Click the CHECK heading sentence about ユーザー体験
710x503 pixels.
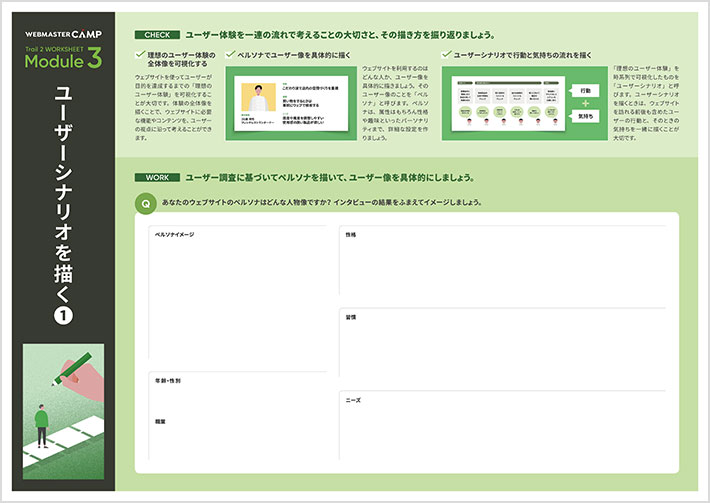coord(340,35)
